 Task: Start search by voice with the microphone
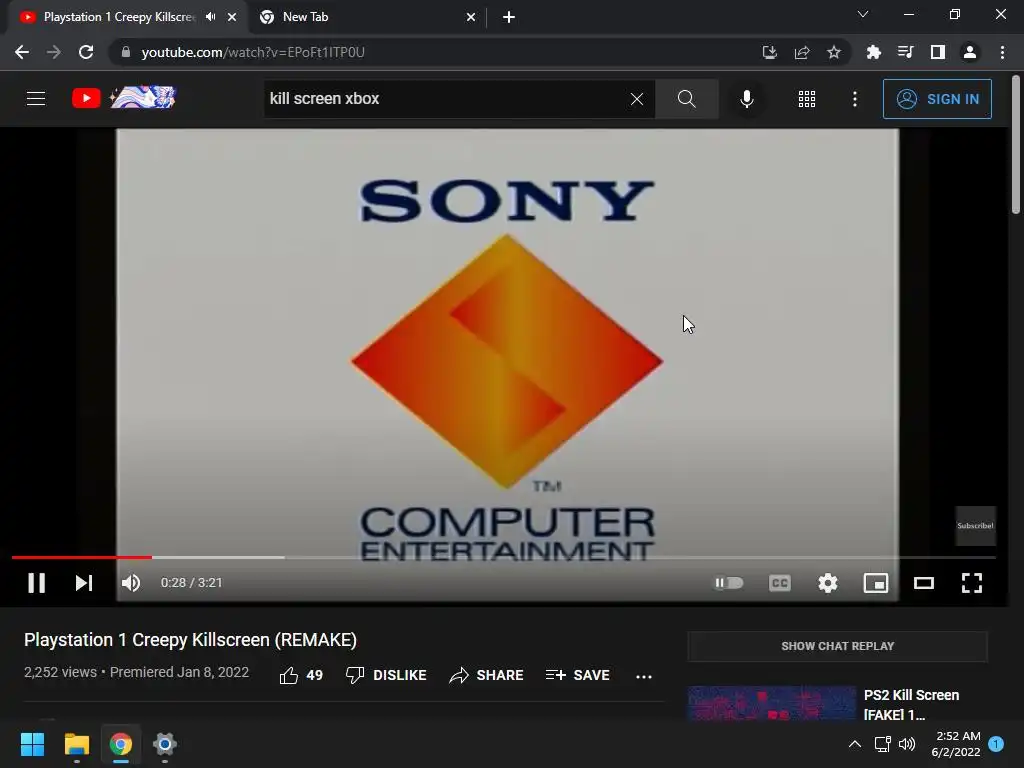[746, 99]
